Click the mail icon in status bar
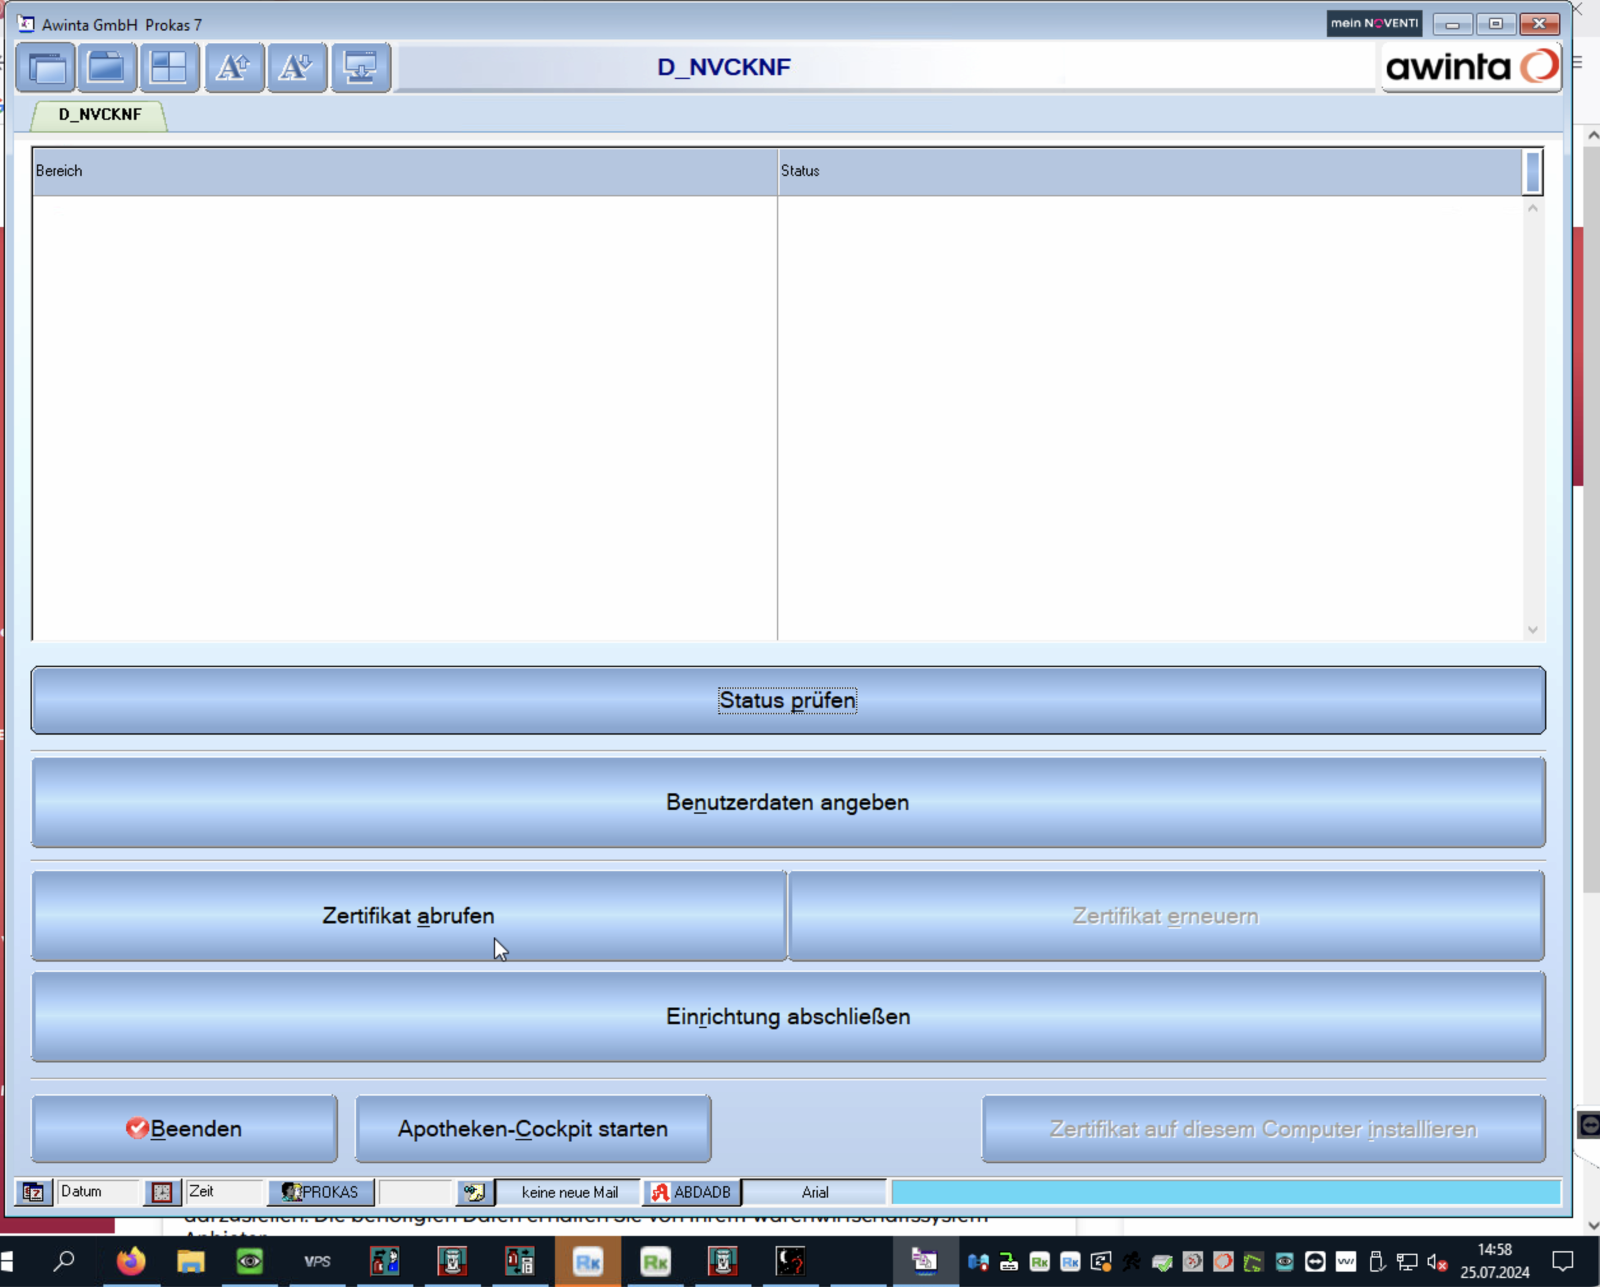1600x1287 pixels. click(x=474, y=1192)
